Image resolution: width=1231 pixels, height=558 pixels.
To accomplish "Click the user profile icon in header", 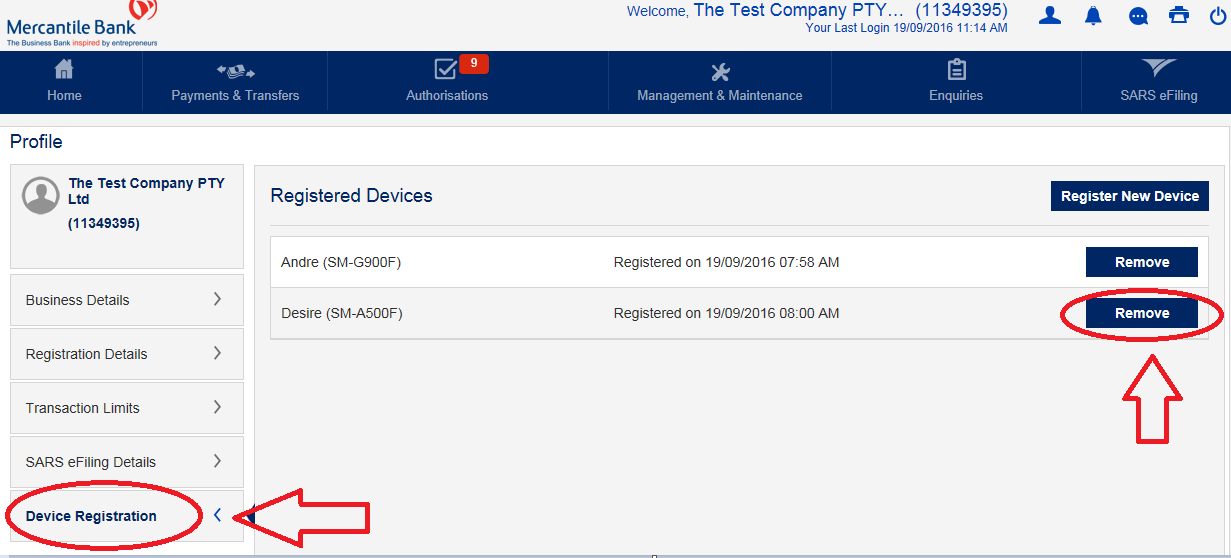I will coord(1049,15).
